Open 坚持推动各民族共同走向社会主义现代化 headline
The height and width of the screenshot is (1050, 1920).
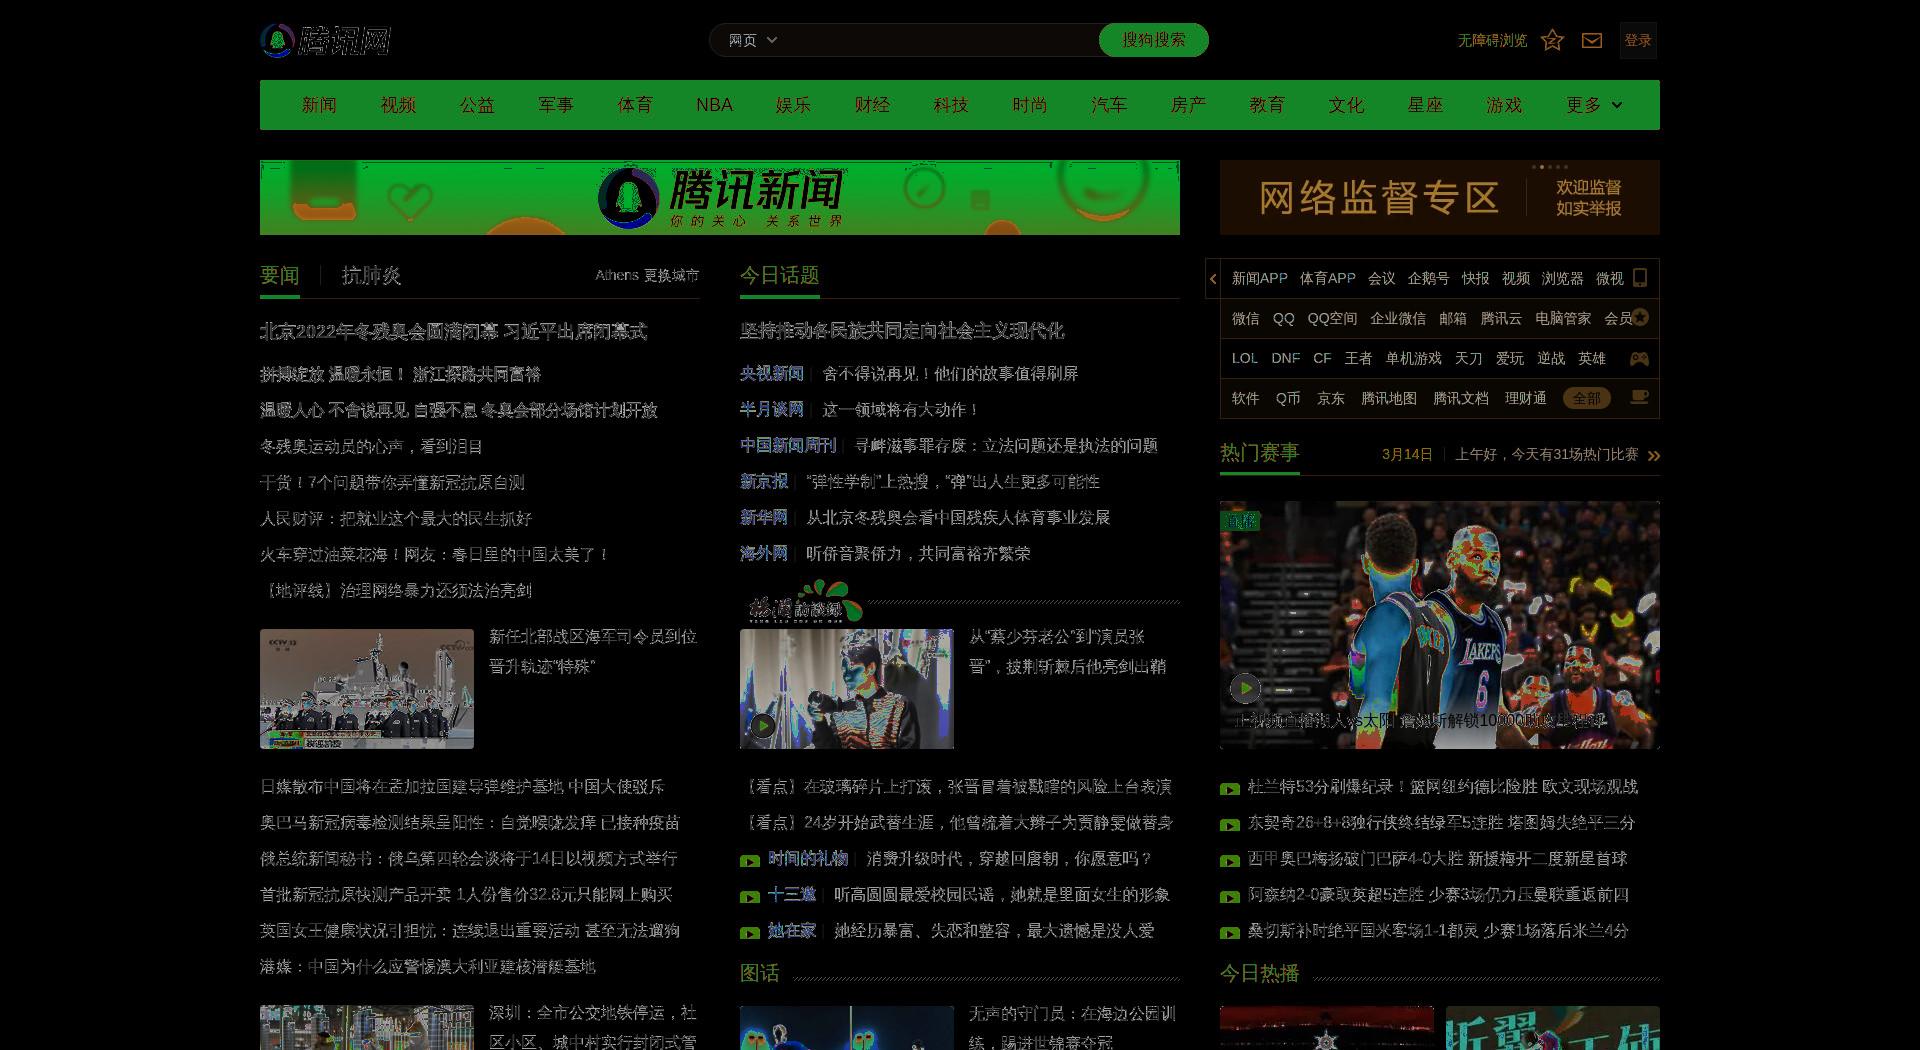(902, 331)
